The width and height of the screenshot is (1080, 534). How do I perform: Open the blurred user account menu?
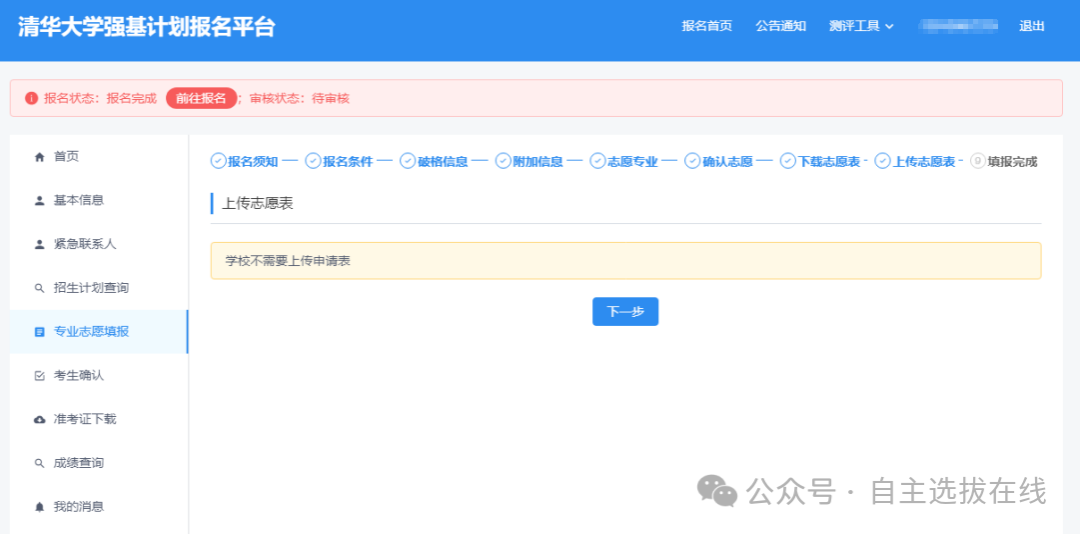(x=958, y=26)
